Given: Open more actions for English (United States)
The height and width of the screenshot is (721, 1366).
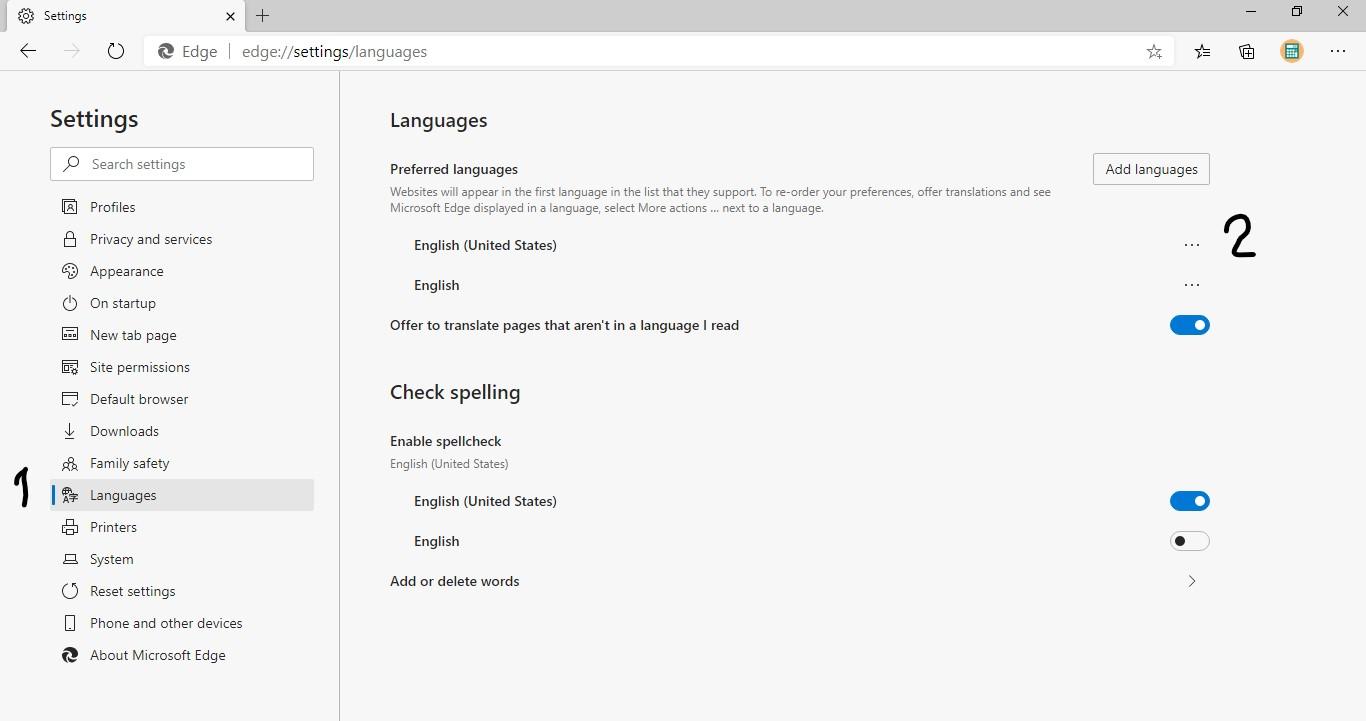Looking at the screenshot, I should [1191, 245].
